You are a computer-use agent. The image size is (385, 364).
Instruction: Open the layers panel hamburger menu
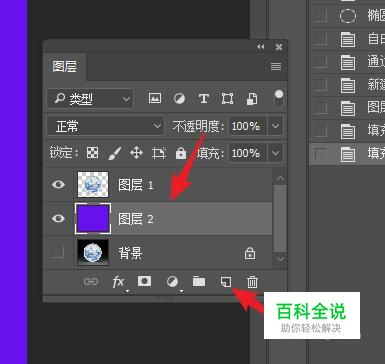pyautogui.click(x=276, y=67)
